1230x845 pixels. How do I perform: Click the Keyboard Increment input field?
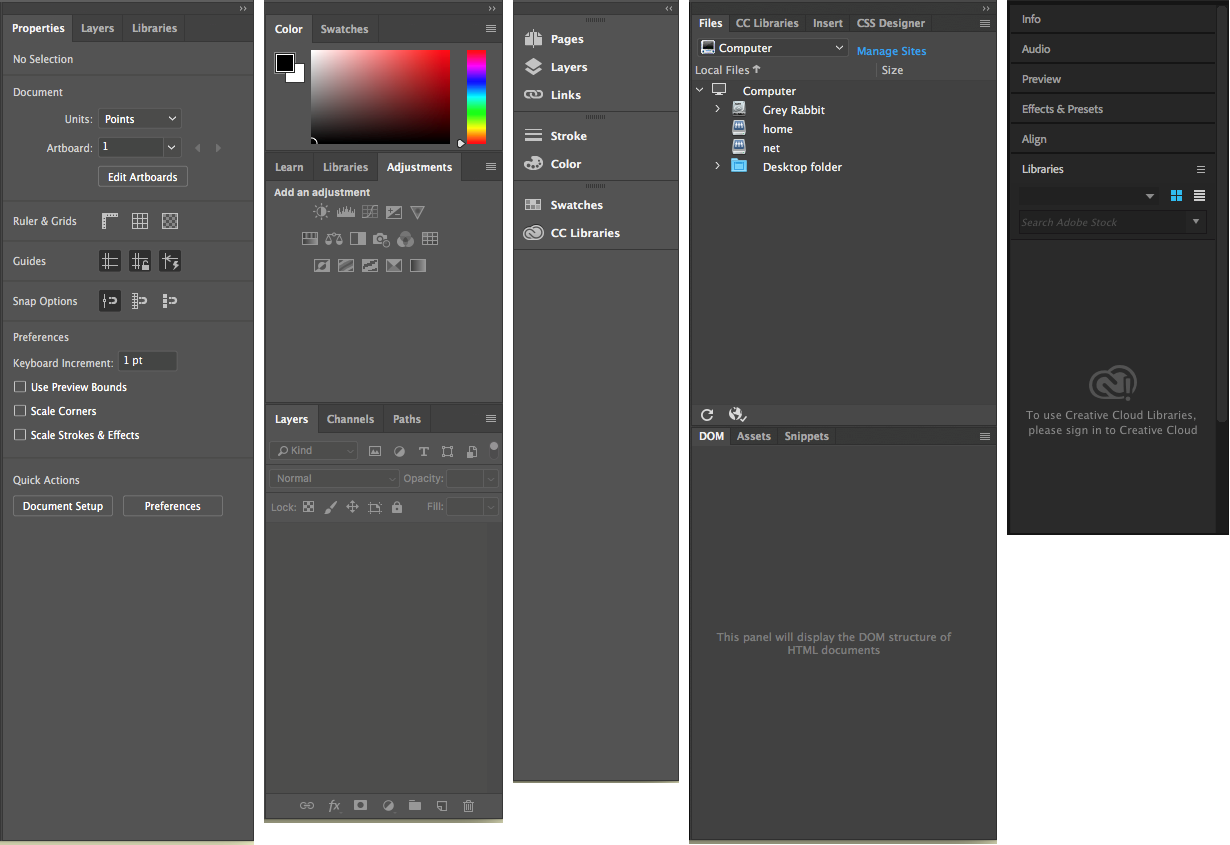[x=147, y=361]
